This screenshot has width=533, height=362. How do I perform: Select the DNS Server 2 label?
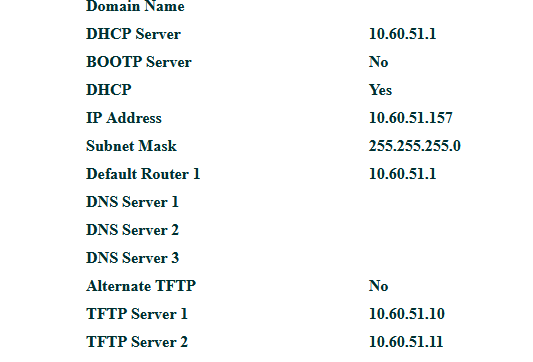(x=132, y=230)
